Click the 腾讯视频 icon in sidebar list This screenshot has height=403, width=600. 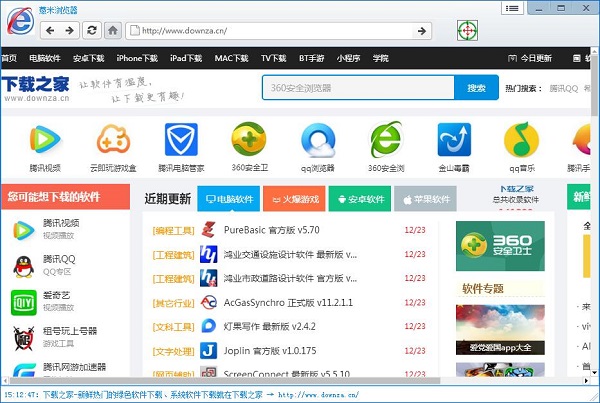coord(24,230)
